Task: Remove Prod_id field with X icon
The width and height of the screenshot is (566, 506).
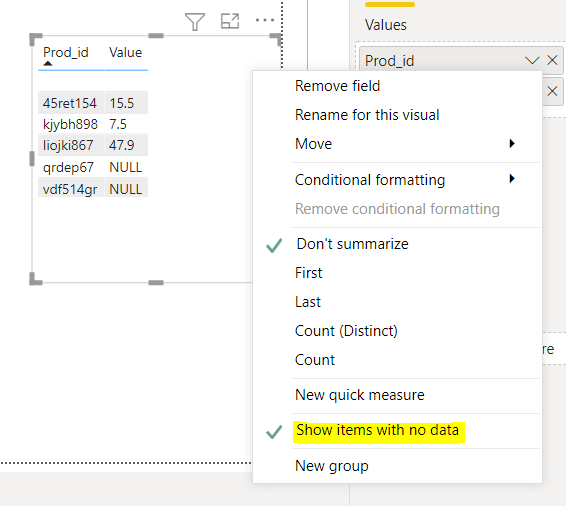Action: click(x=552, y=60)
